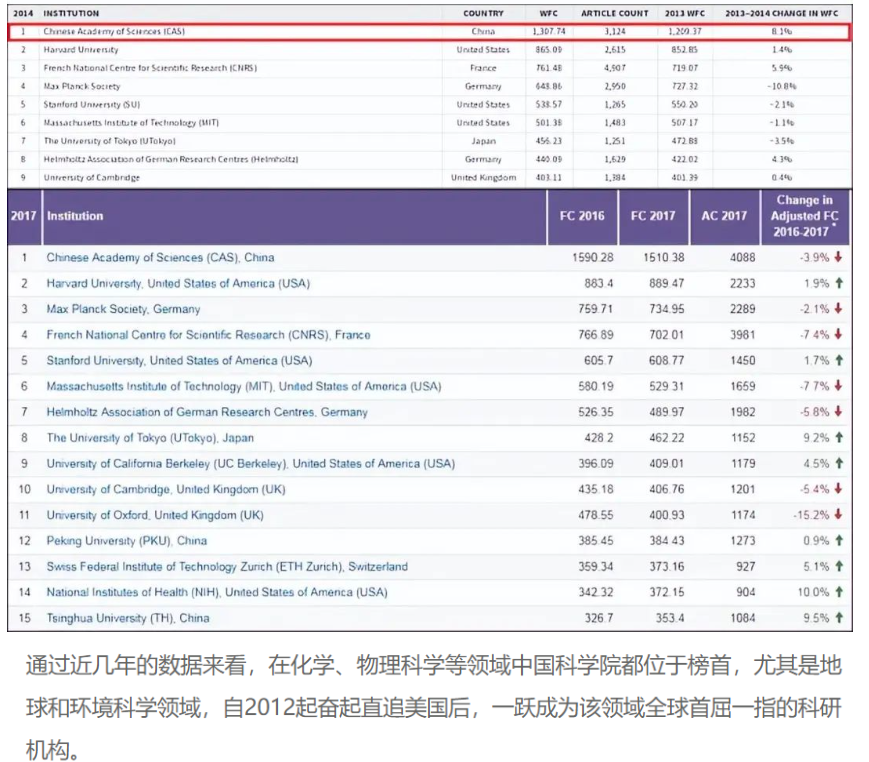
Task: Click the Change in Adjusted FC 2016-2017 header
Action: [x=804, y=216]
